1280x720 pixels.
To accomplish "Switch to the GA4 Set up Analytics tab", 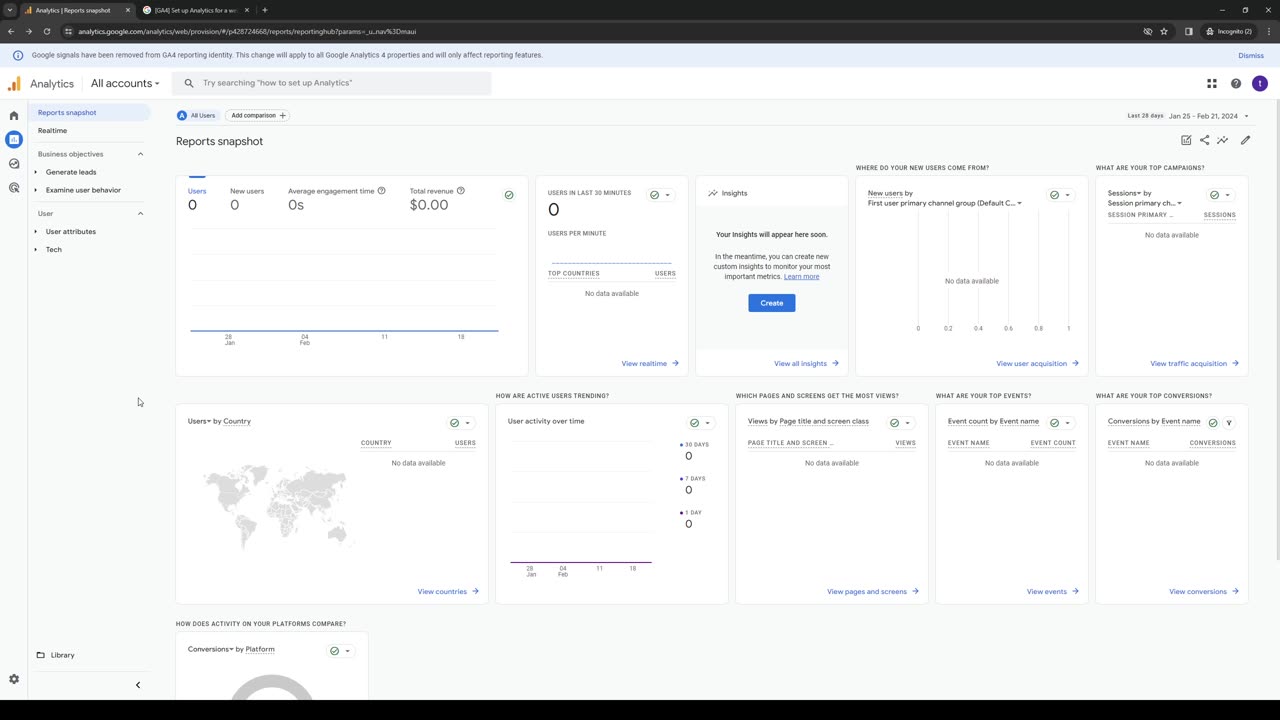I will (195, 10).
